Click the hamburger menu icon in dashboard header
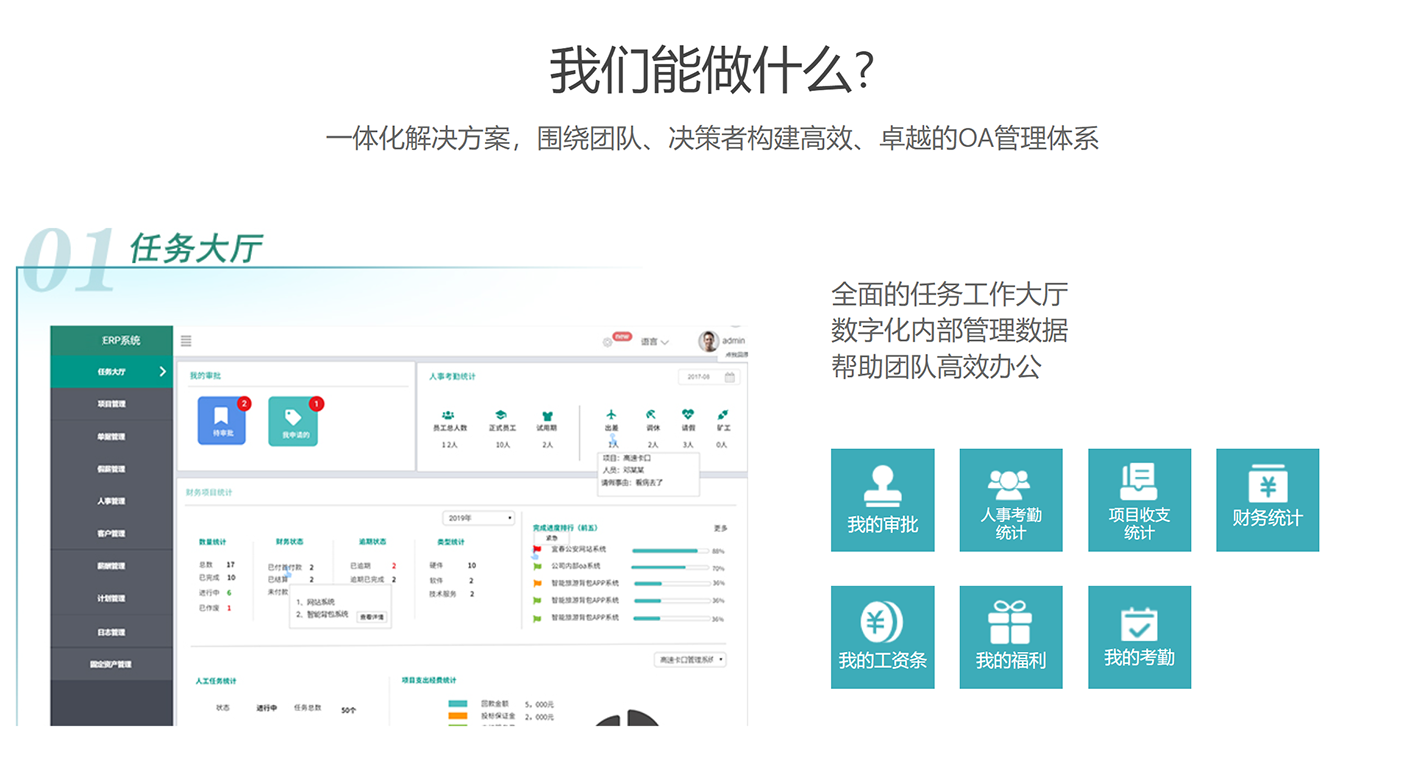 point(186,341)
